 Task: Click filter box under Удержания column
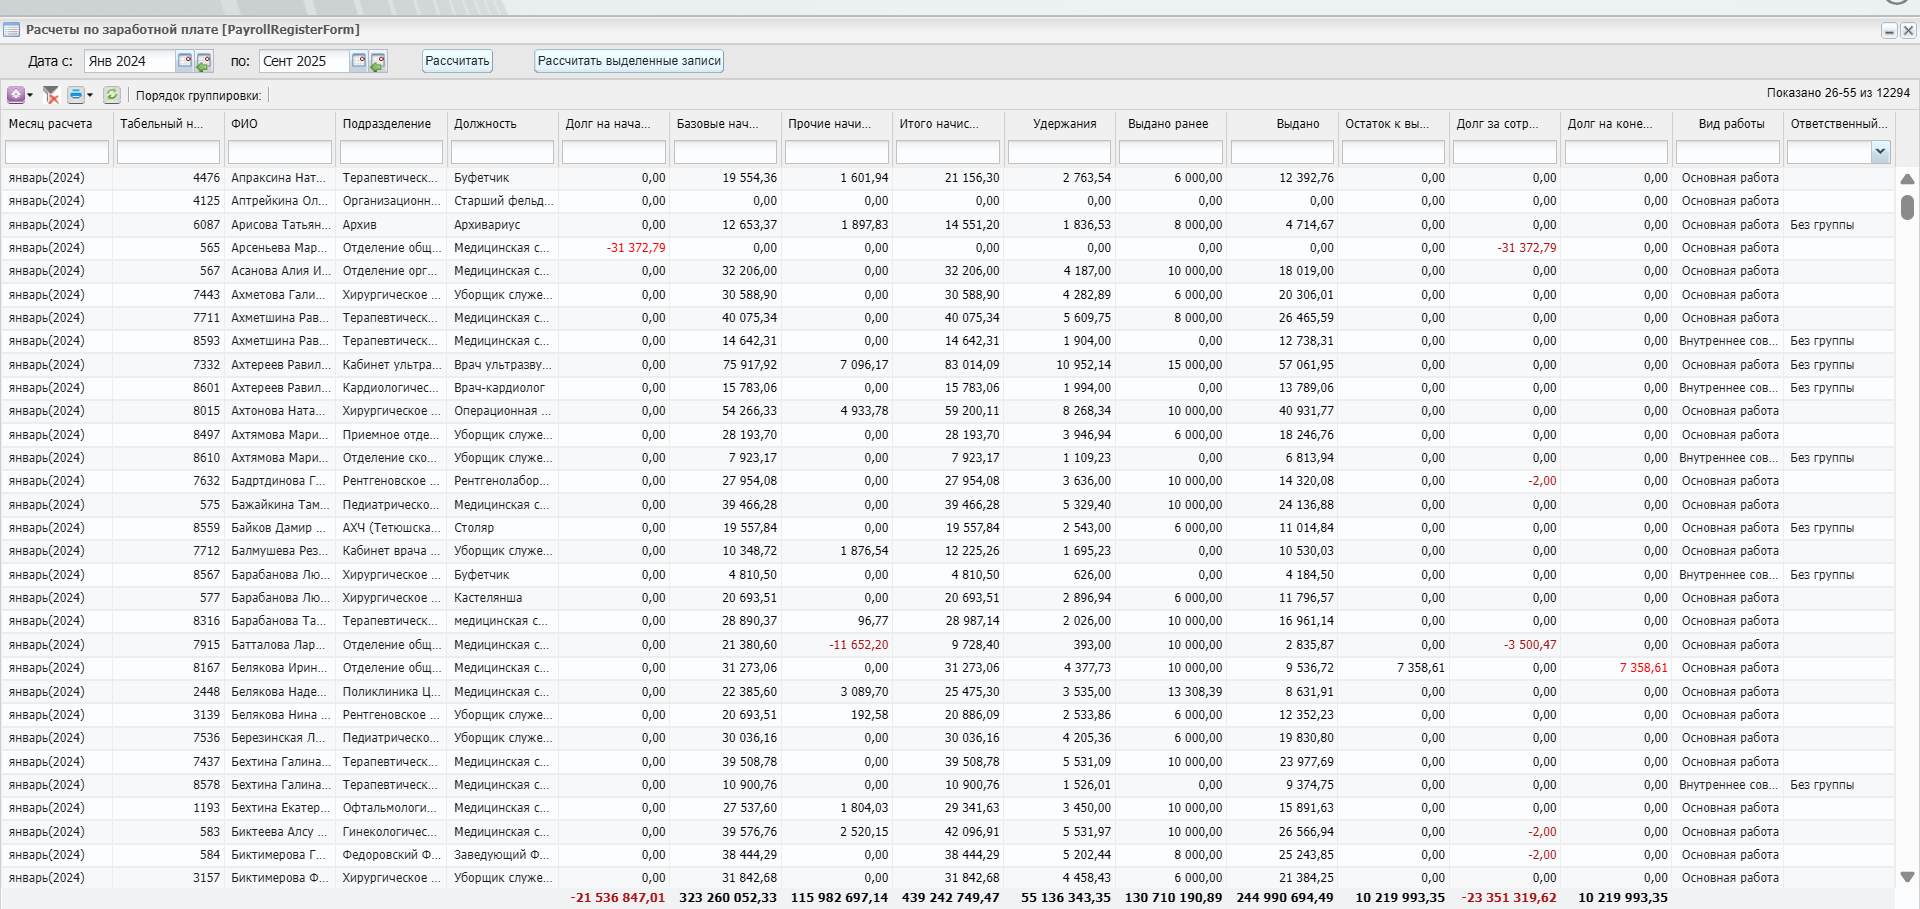tap(1059, 152)
